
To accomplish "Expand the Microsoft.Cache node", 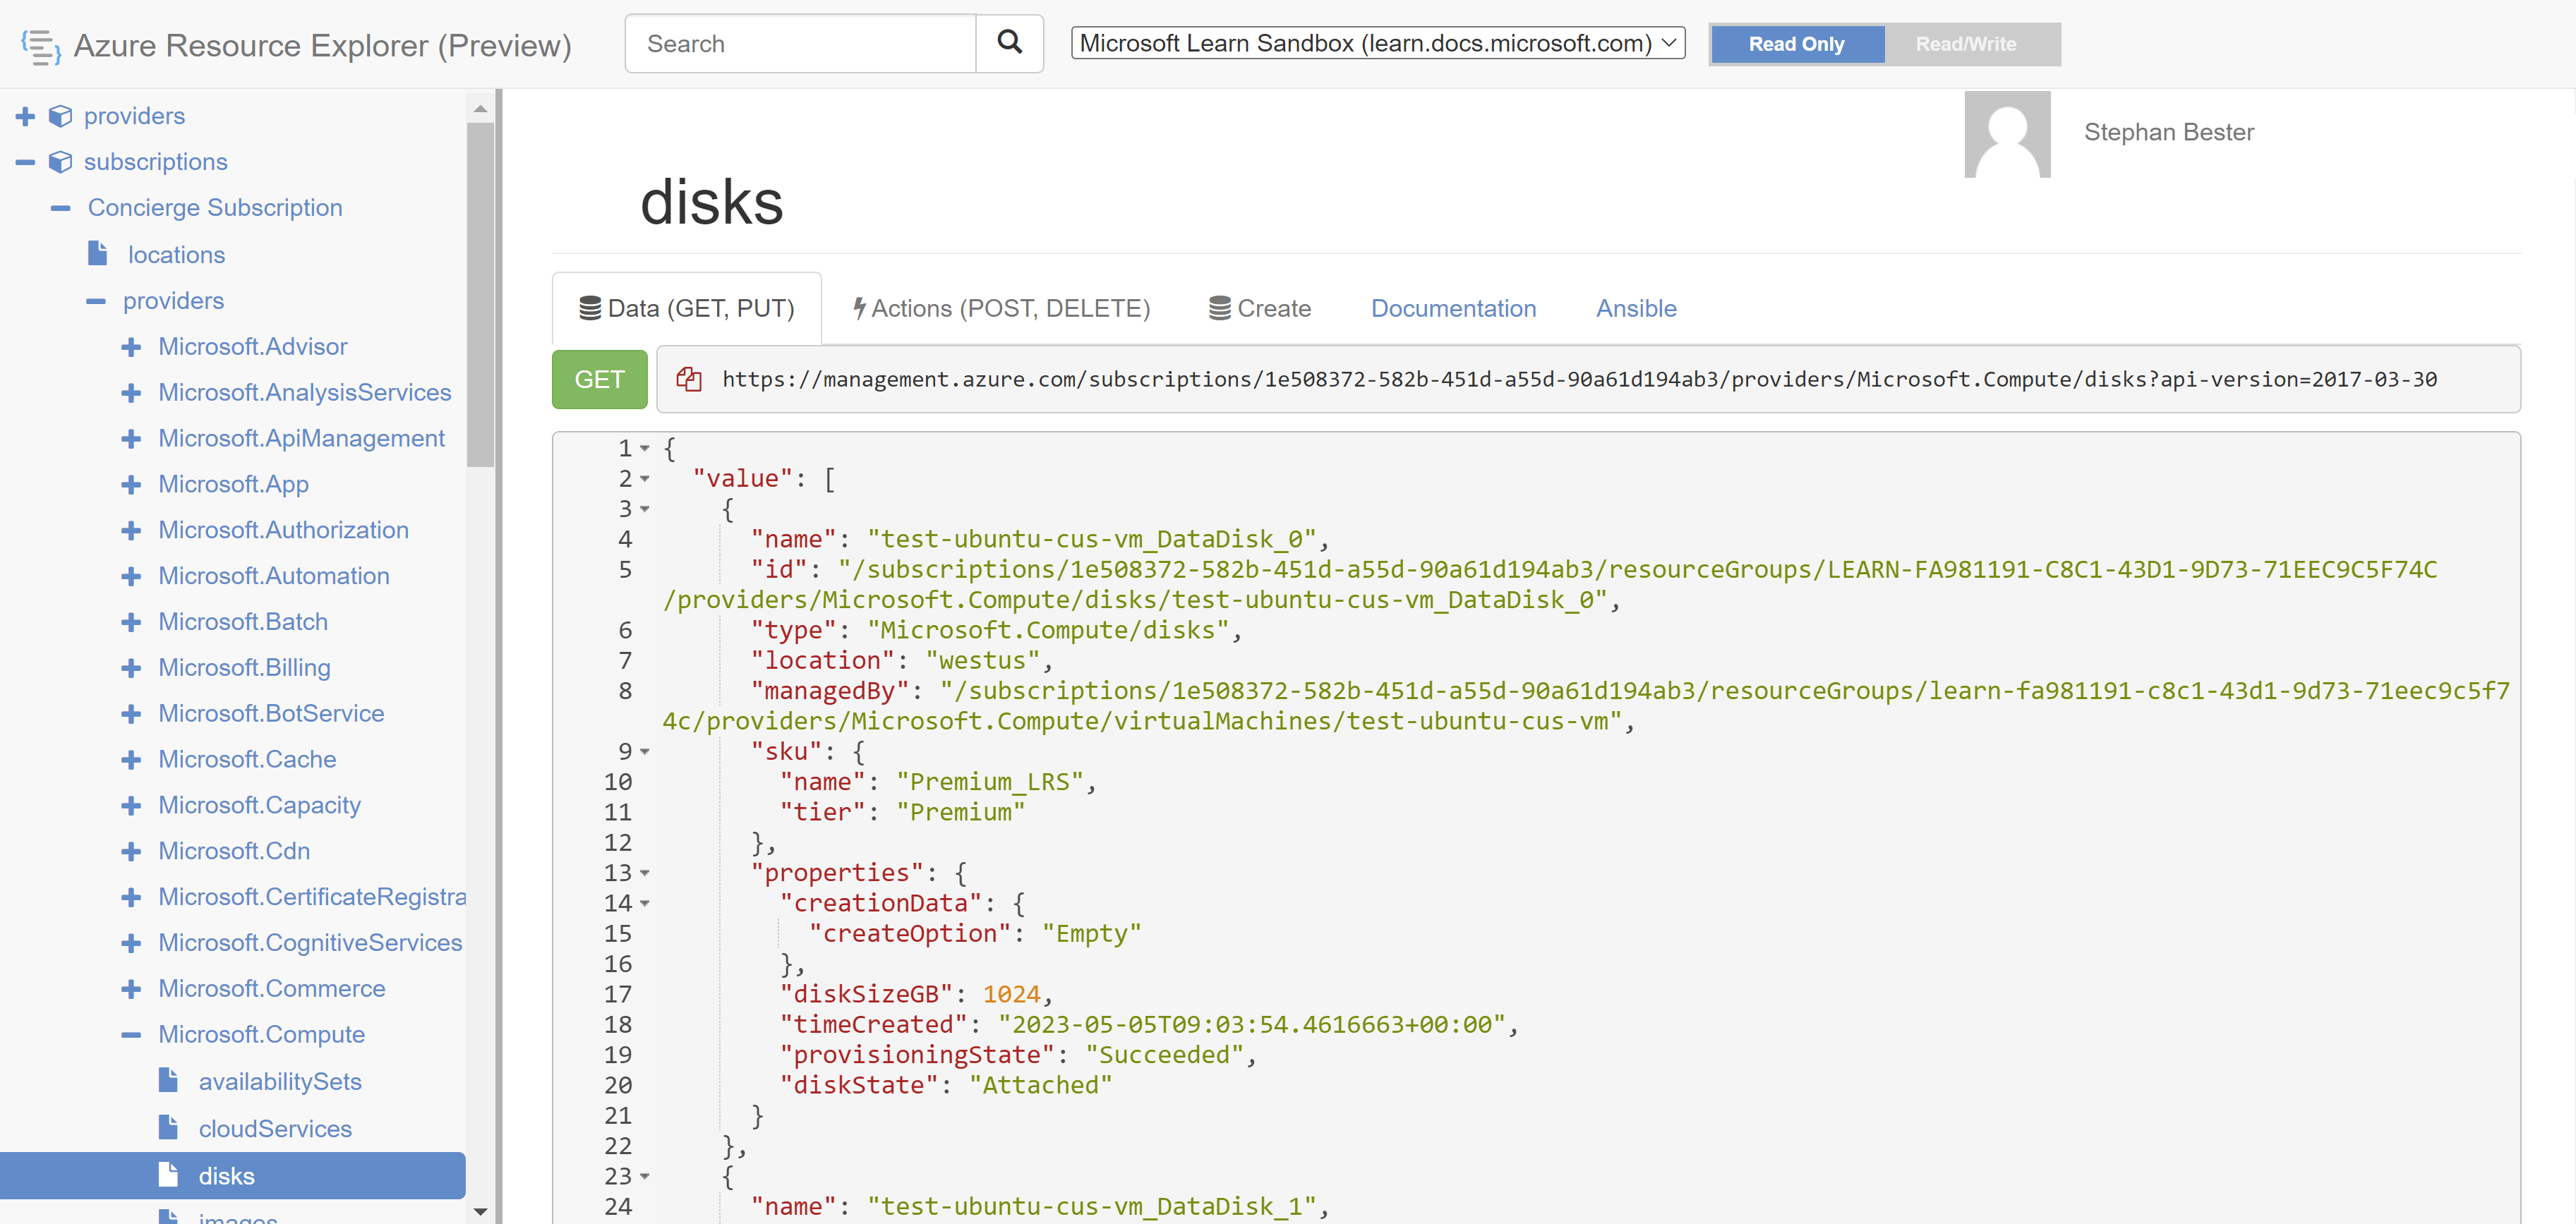I will 131,760.
